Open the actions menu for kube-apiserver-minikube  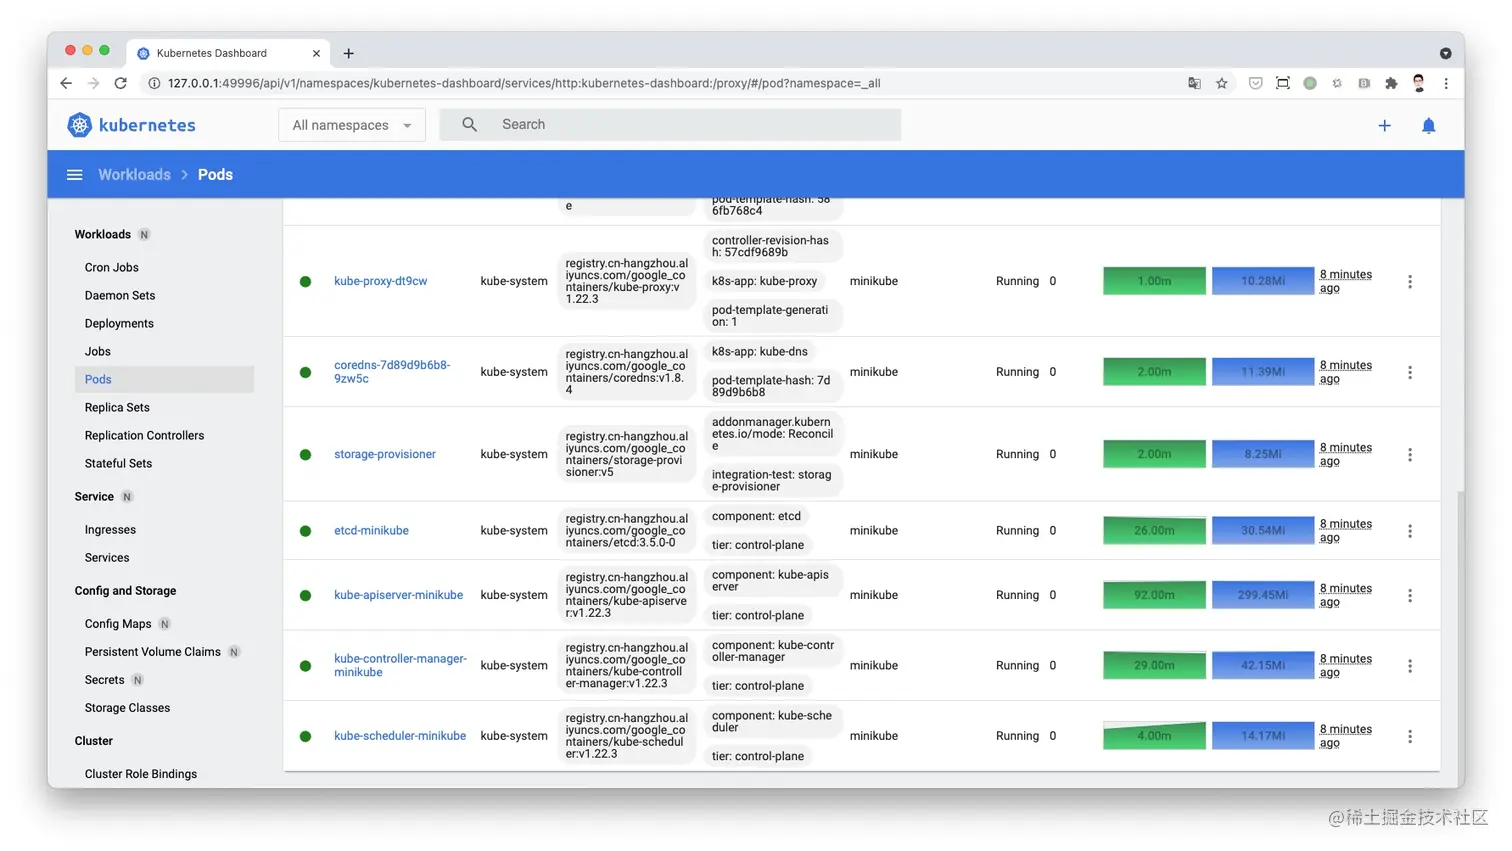(1410, 595)
